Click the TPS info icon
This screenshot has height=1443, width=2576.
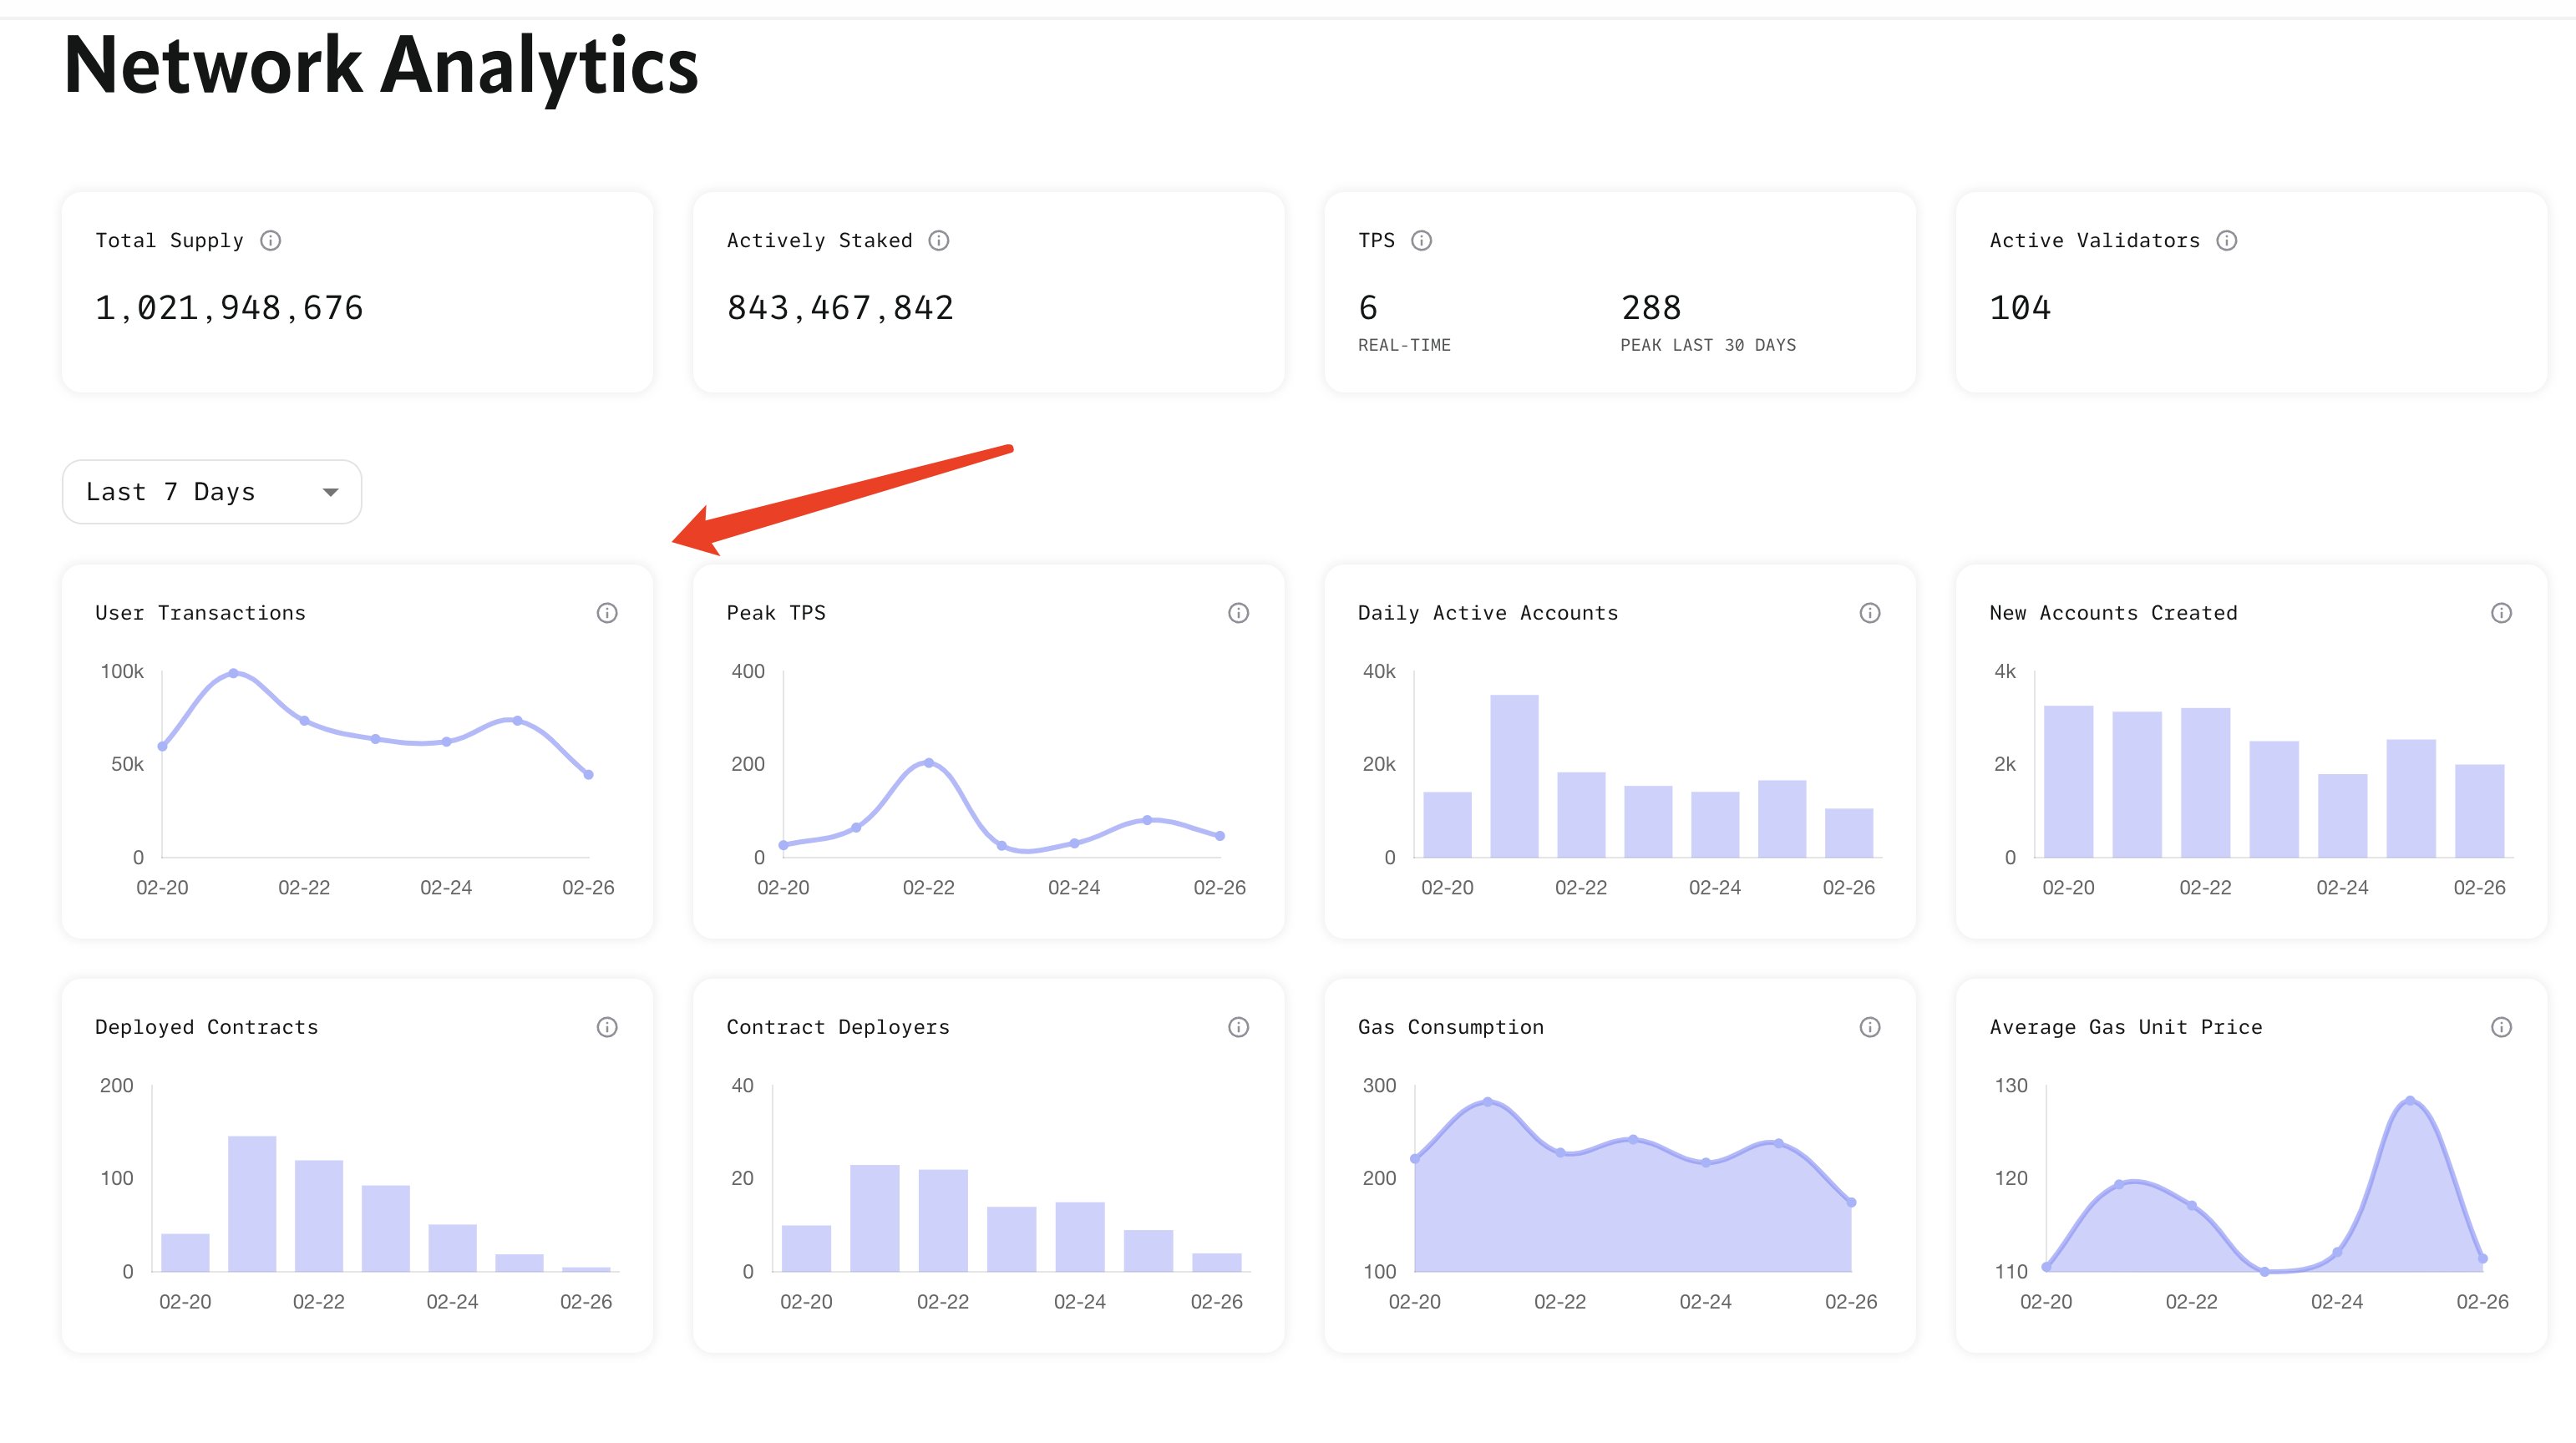(x=1421, y=240)
